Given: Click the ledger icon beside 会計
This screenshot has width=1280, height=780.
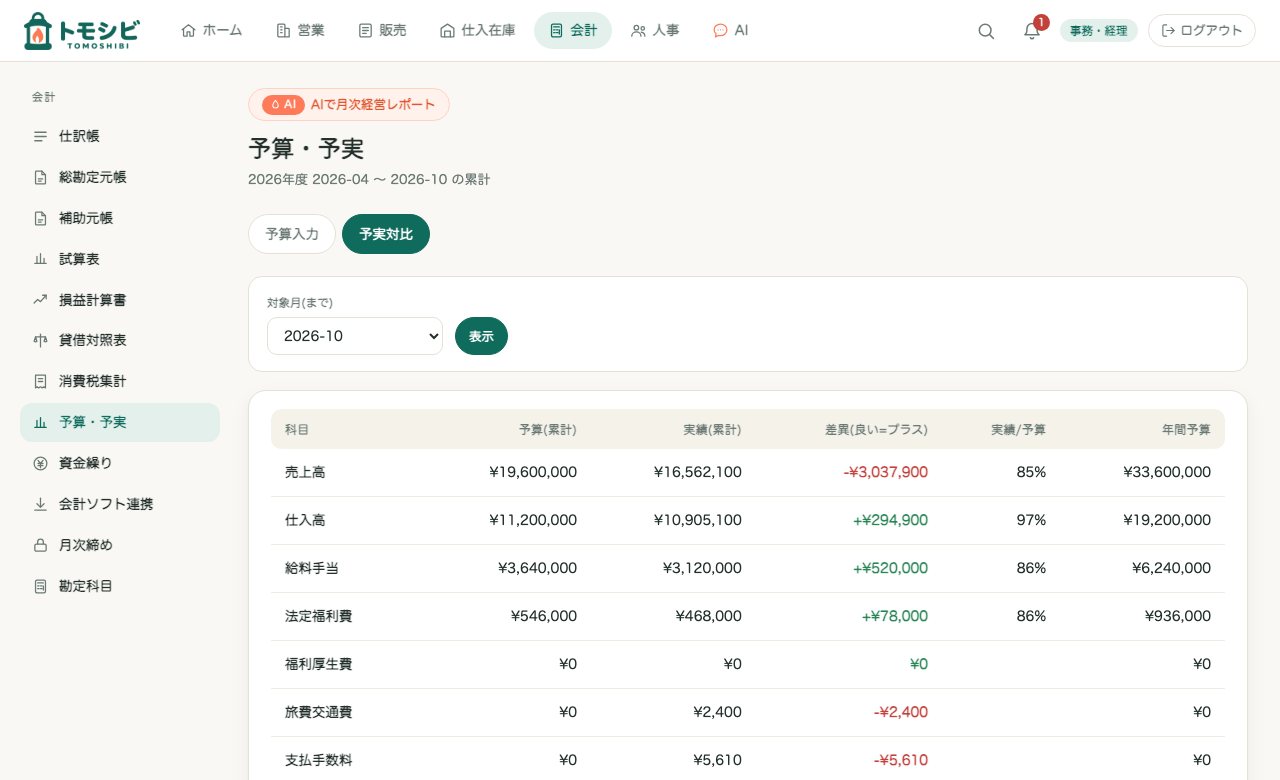Looking at the screenshot, I should tap(556, 30).
